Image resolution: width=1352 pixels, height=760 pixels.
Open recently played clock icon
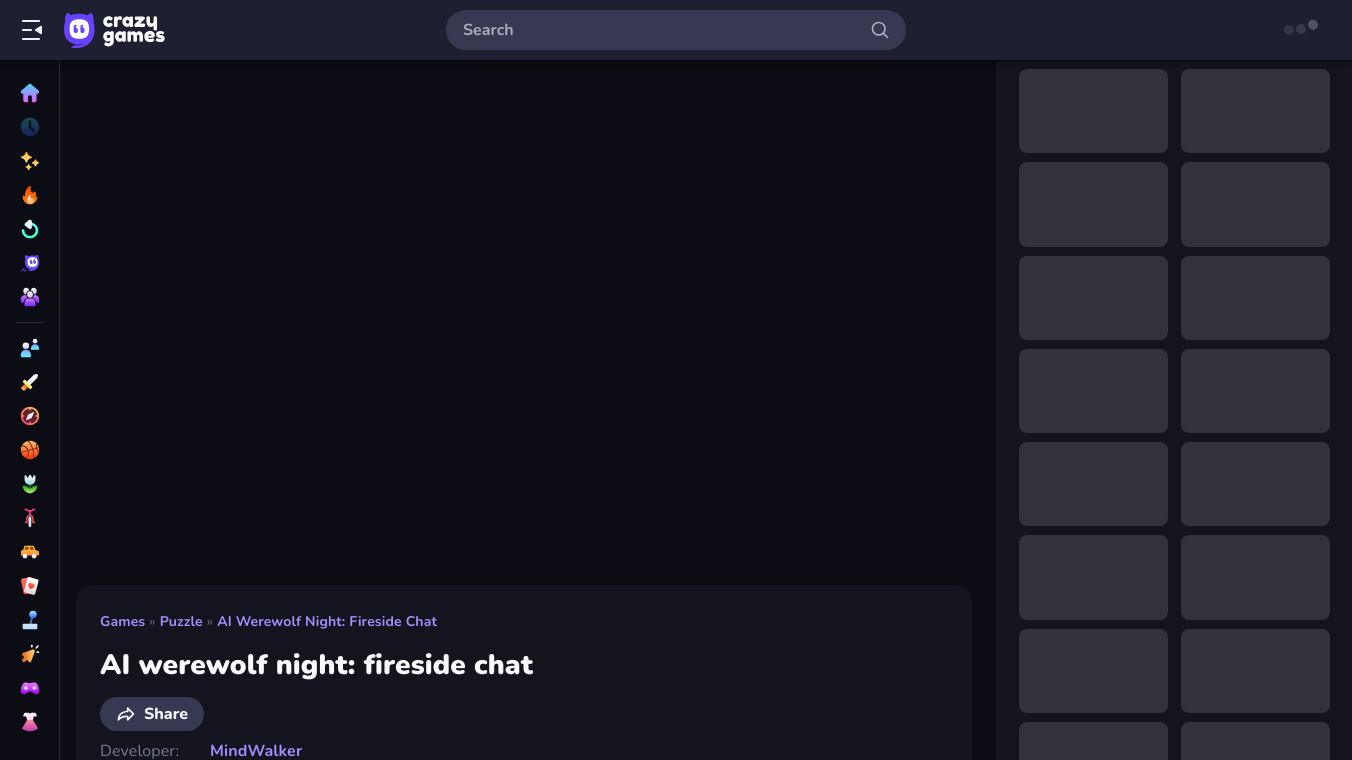[x=30, y=127]
